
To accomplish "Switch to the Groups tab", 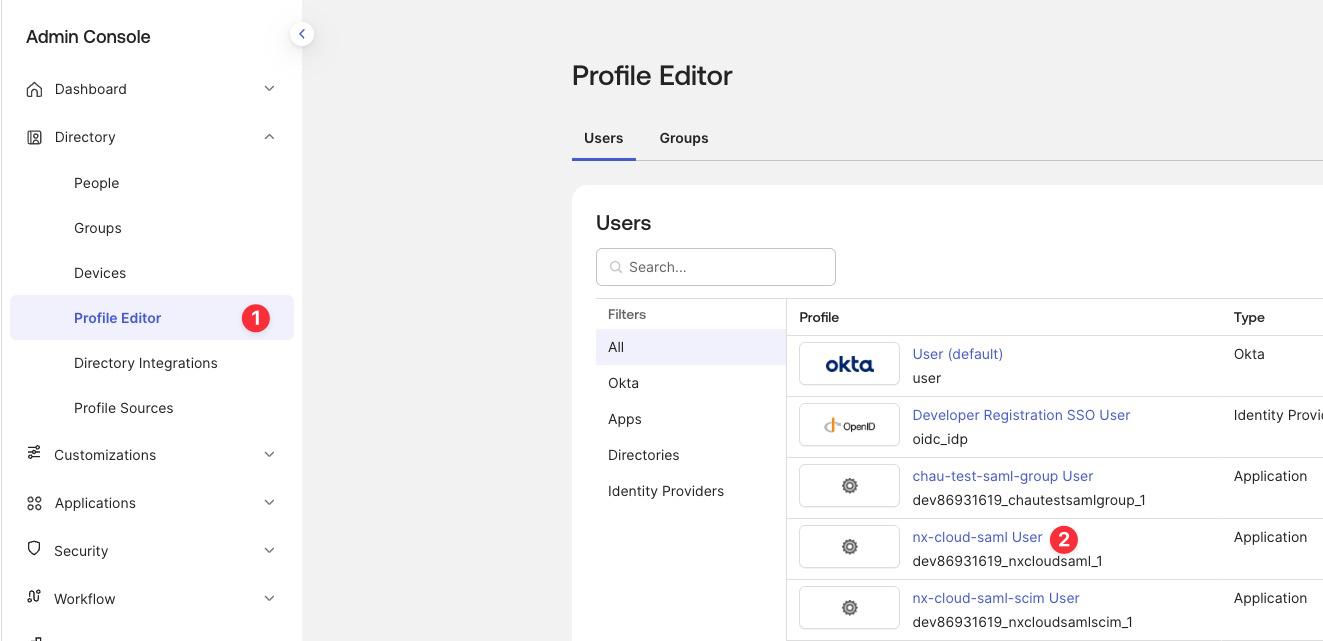I will pos(683,138).
